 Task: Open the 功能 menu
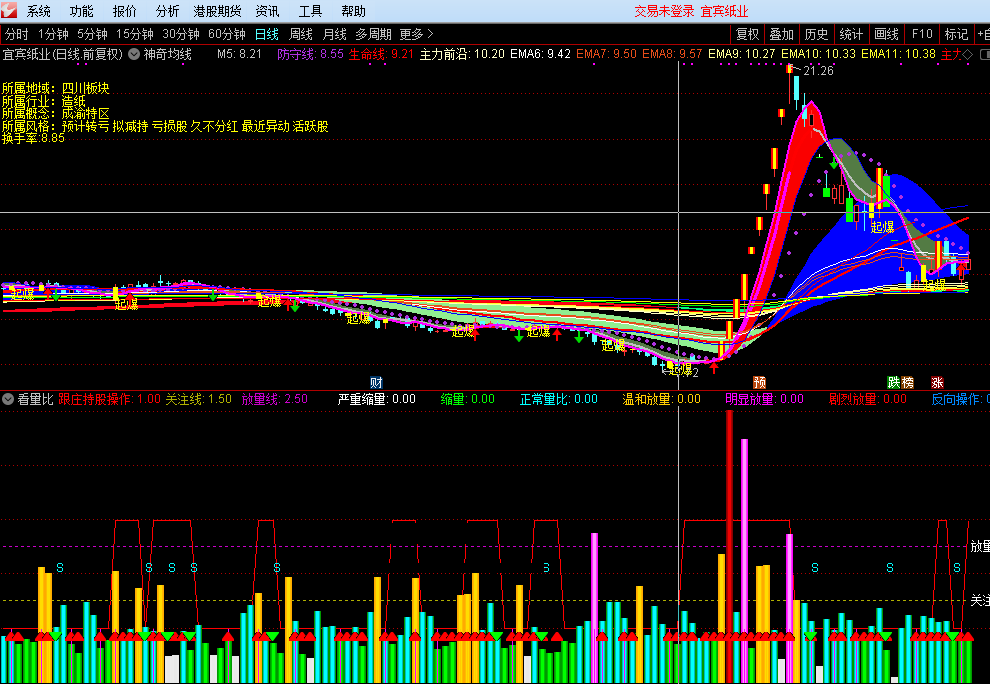click(81, 11)
